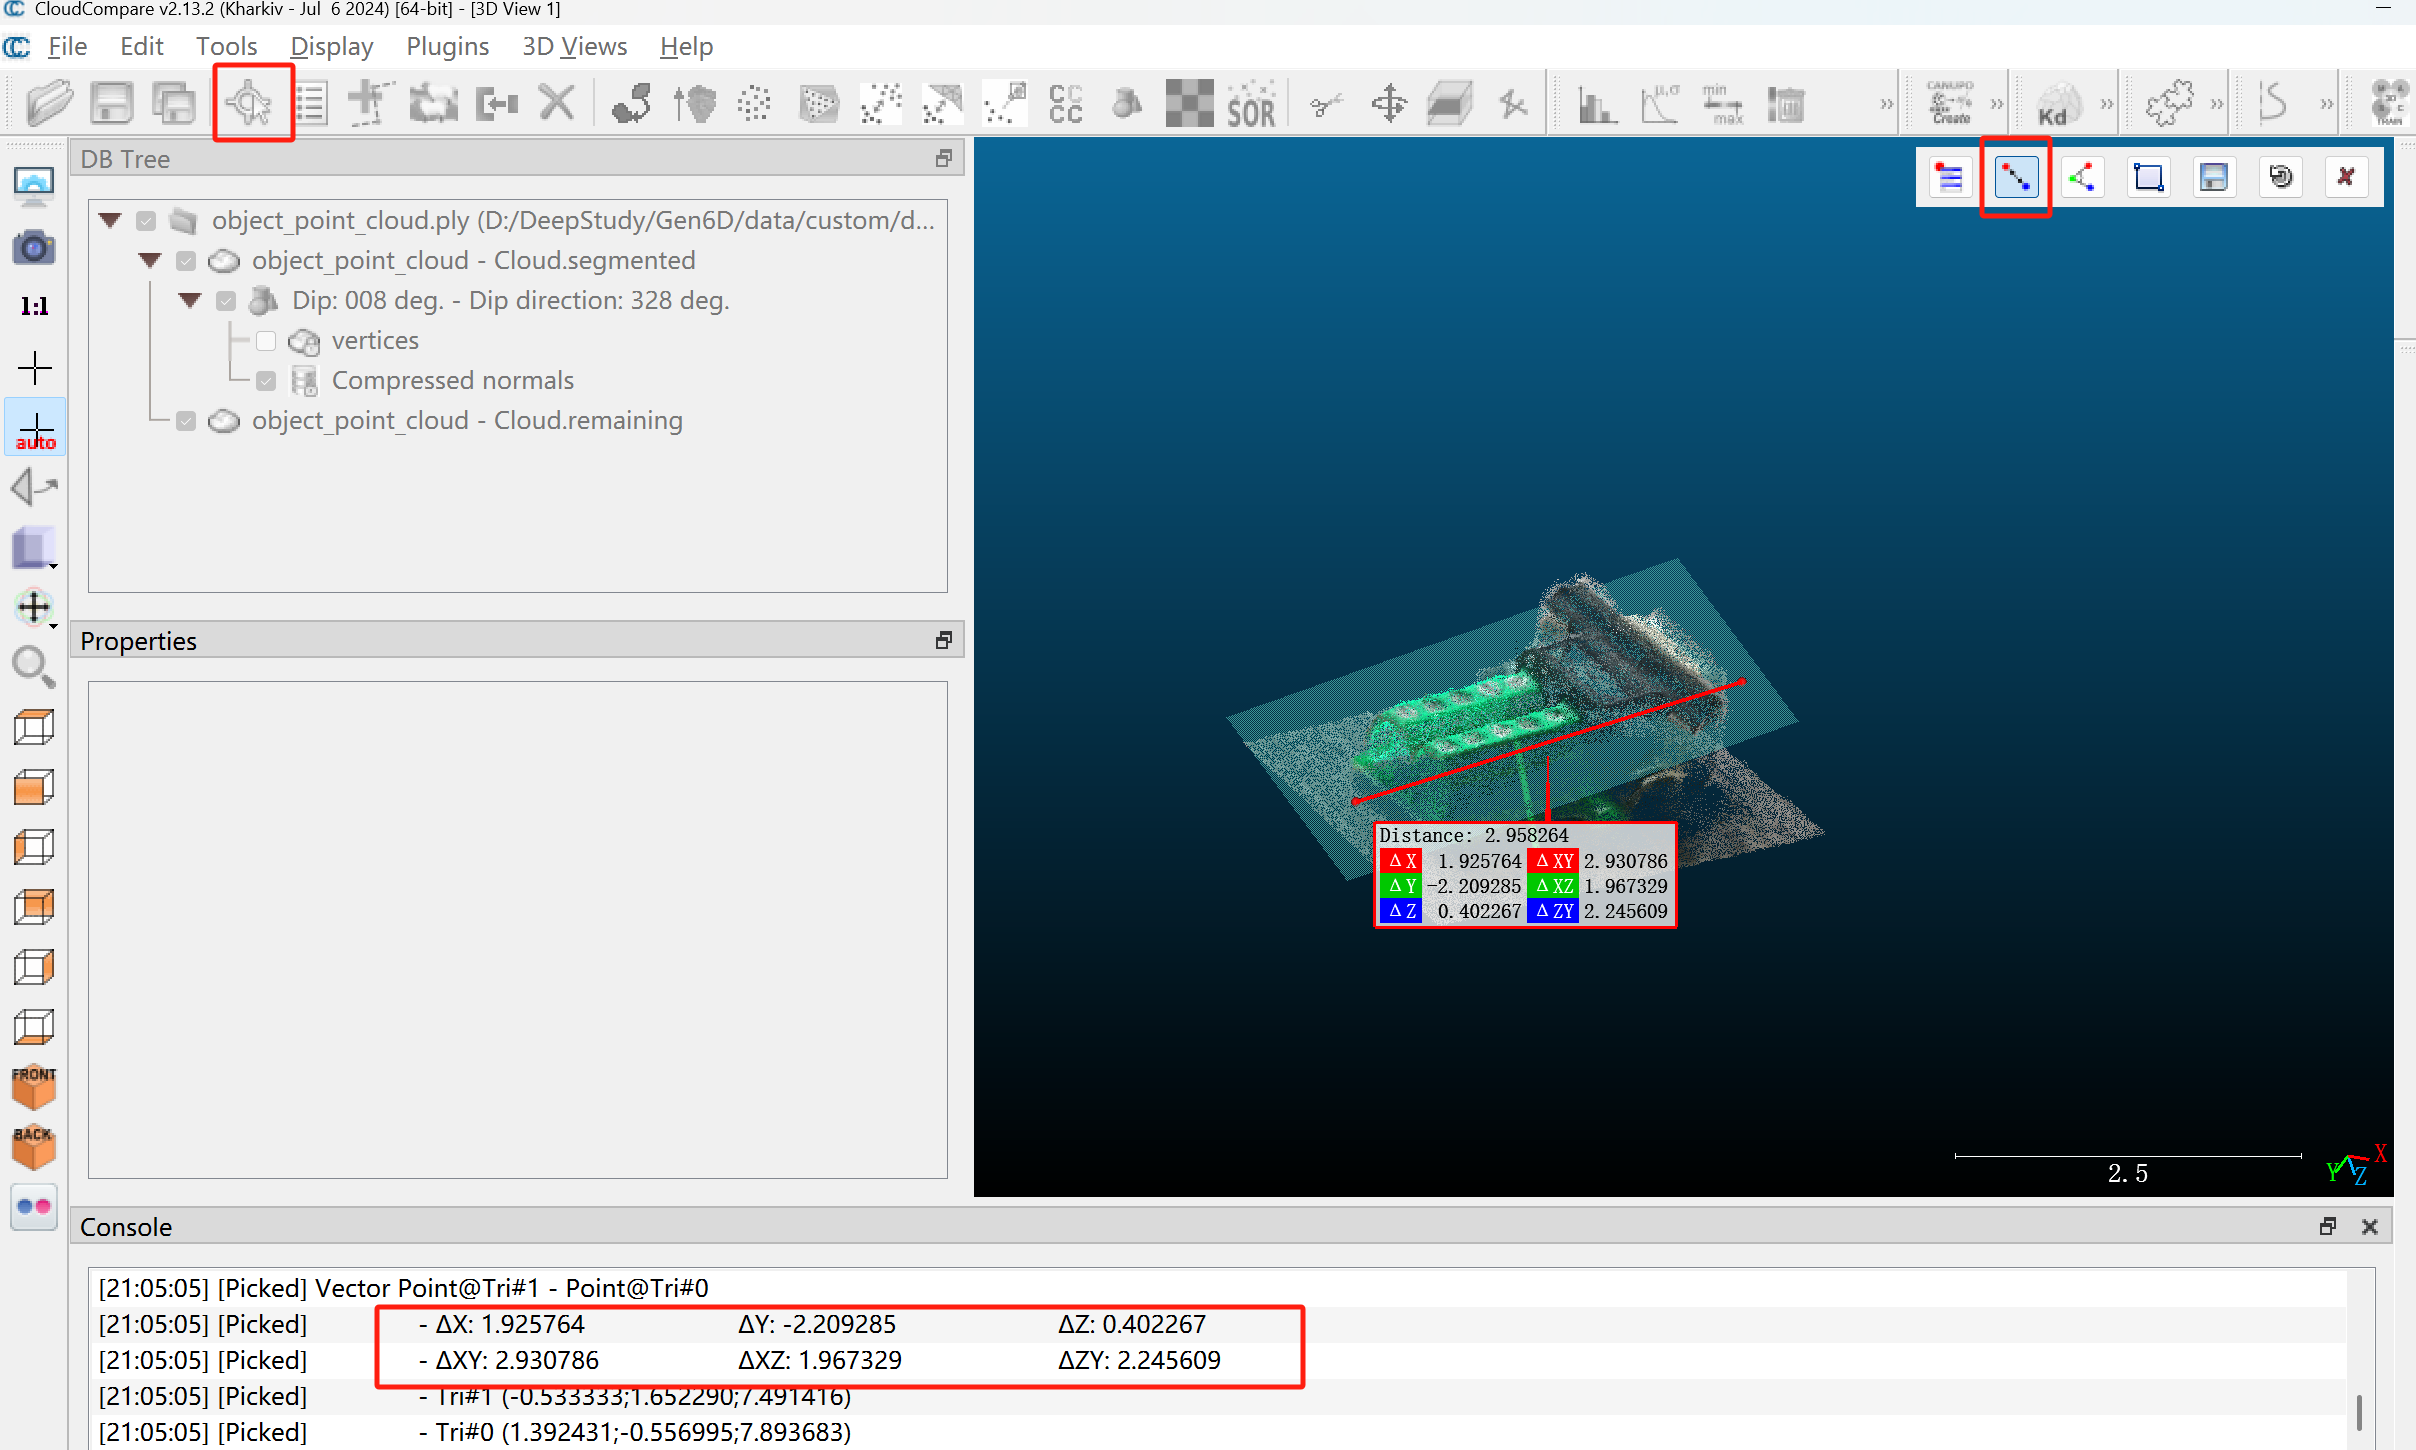The width and height of the screenshot is (2416, 1450).
Task: Click the Translate/Rotate tool icon
Action: [x=1388, y=104]
